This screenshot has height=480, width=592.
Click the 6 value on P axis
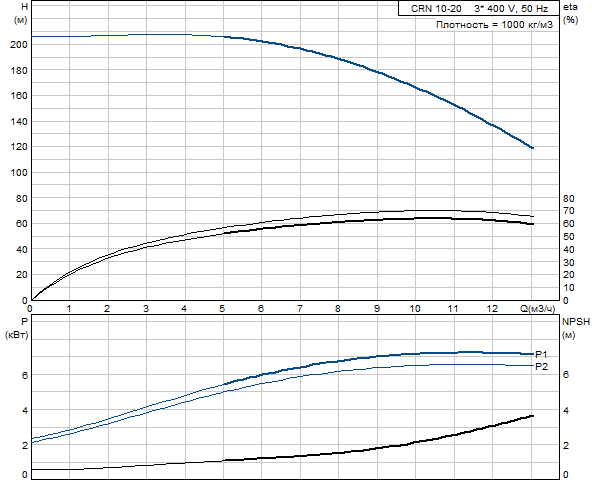click(25, 375)
